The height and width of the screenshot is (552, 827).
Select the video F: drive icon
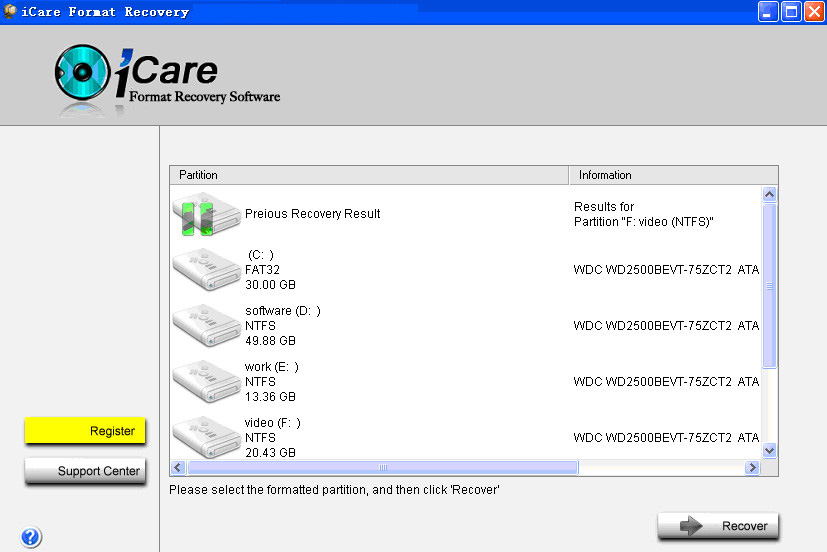pos(206,437)
